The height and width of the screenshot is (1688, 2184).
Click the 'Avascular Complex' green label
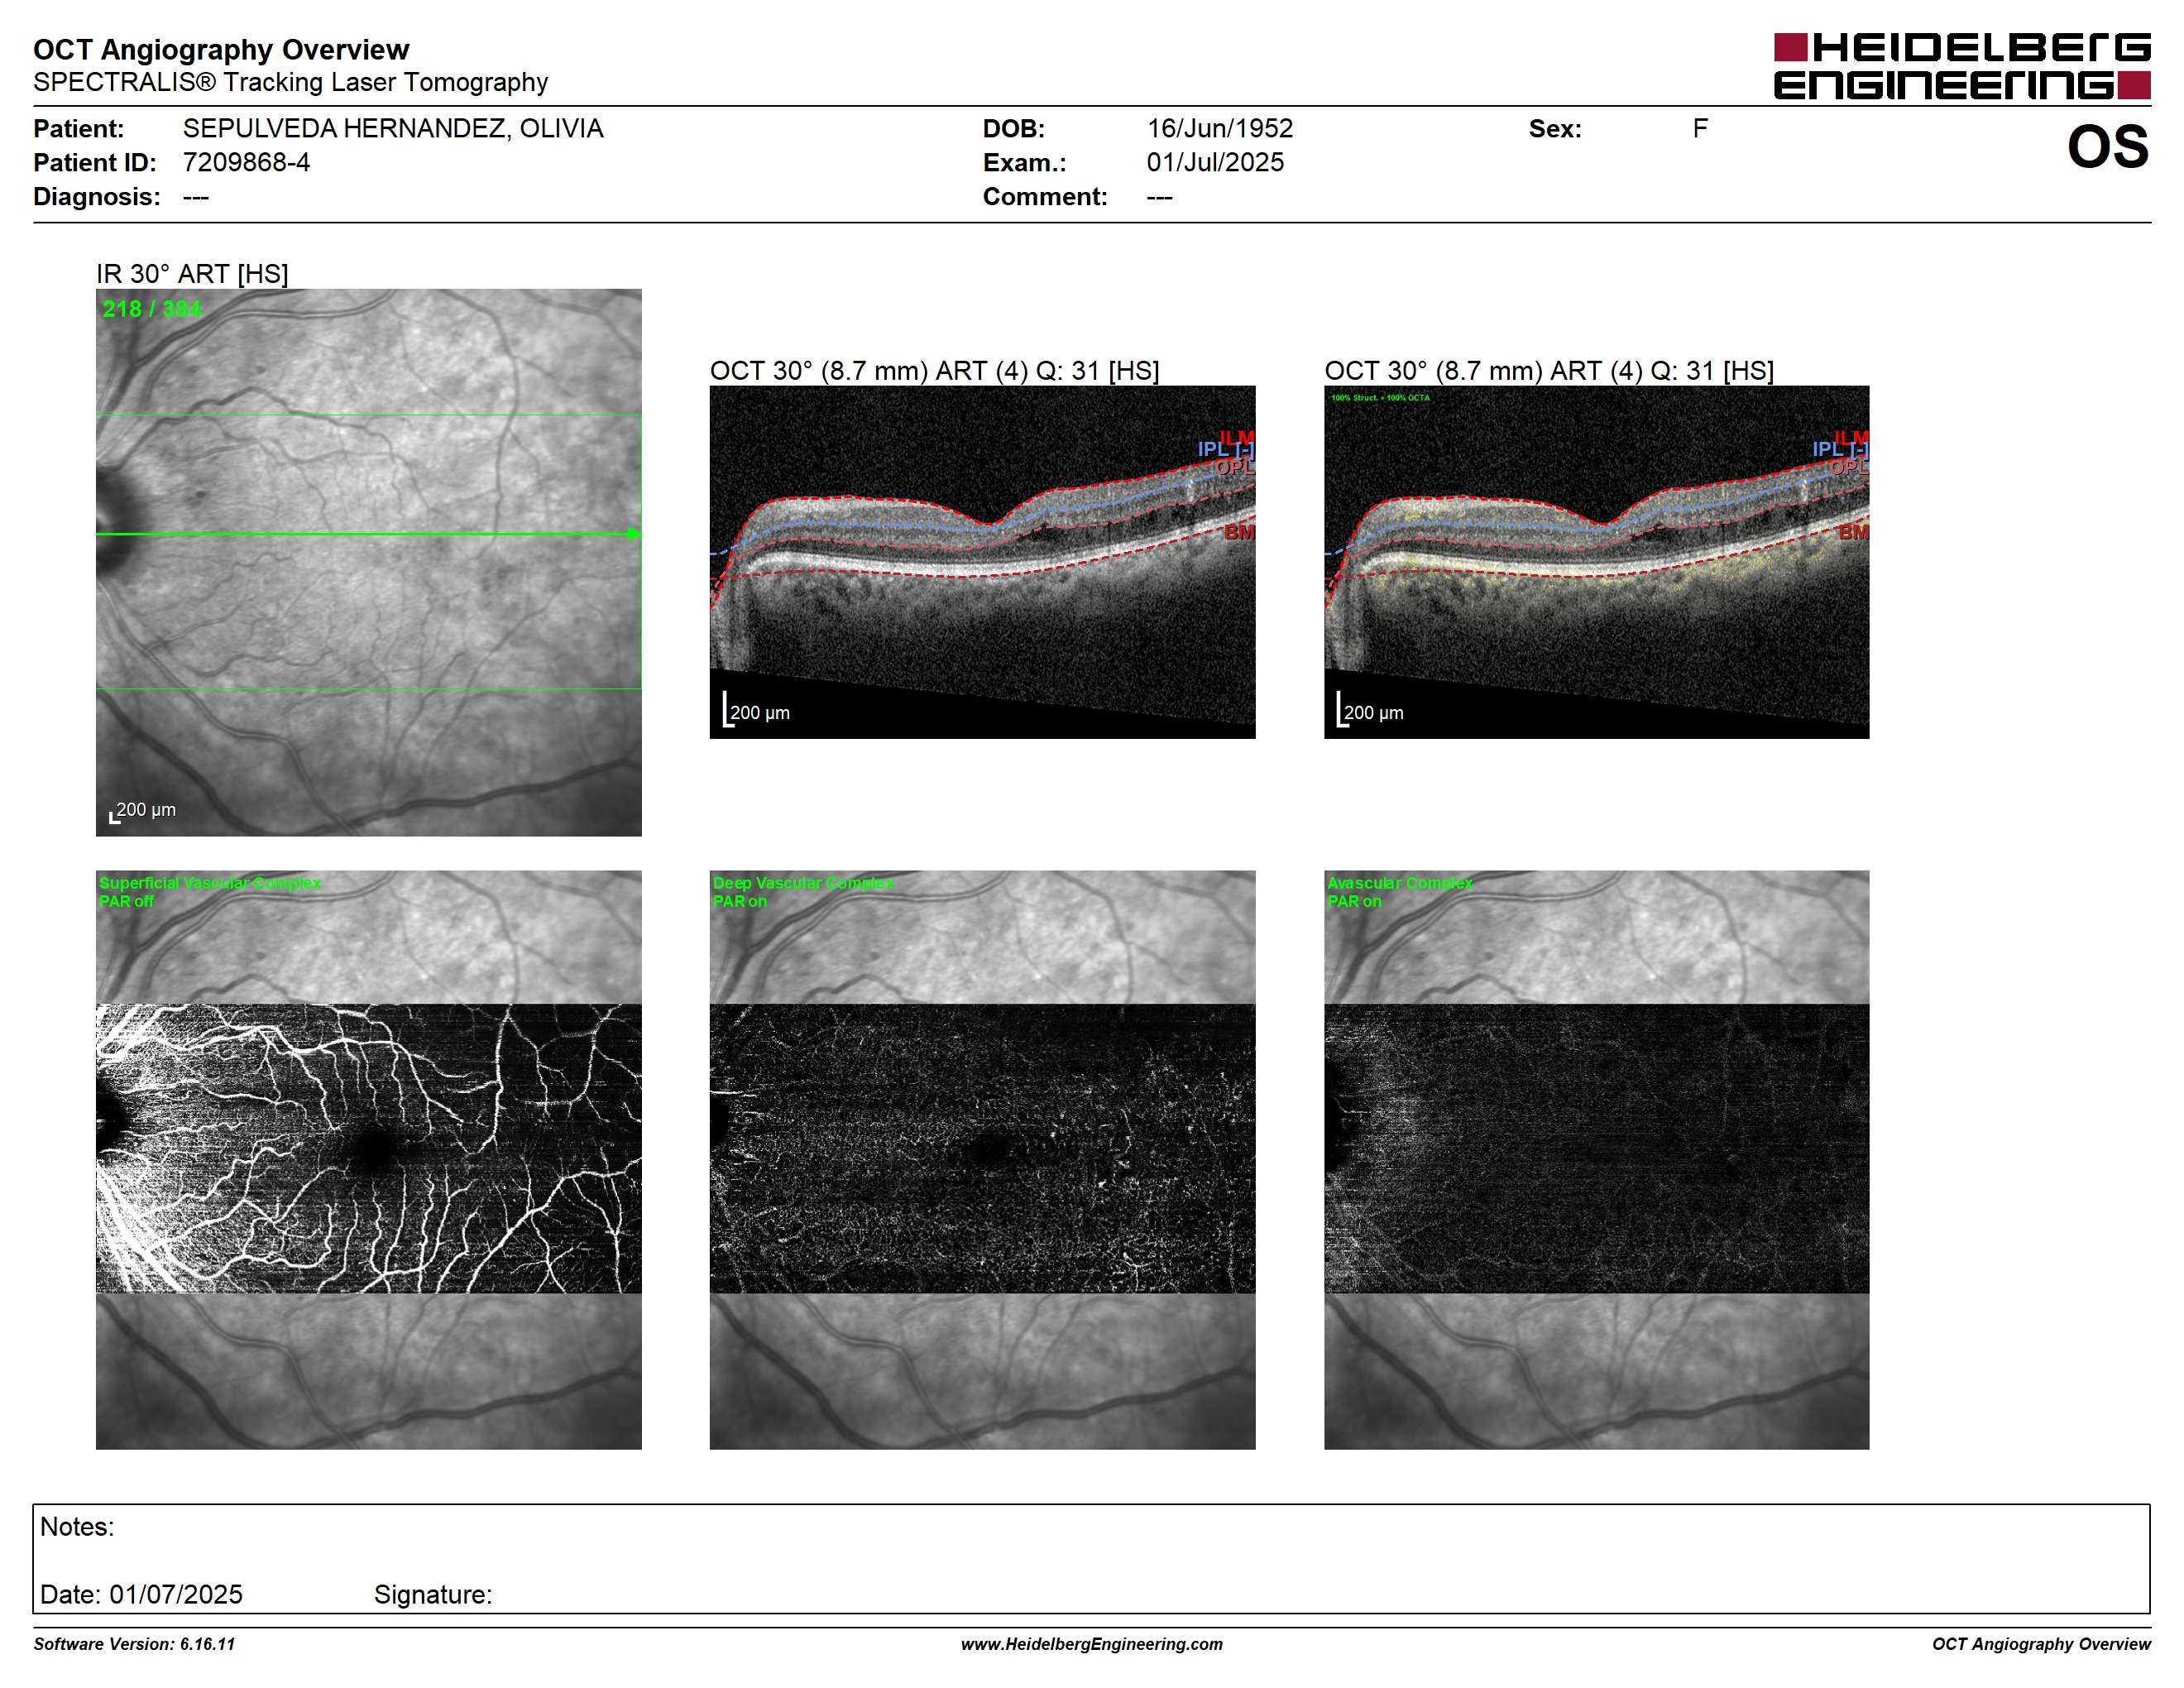[x=1400, y=883]
